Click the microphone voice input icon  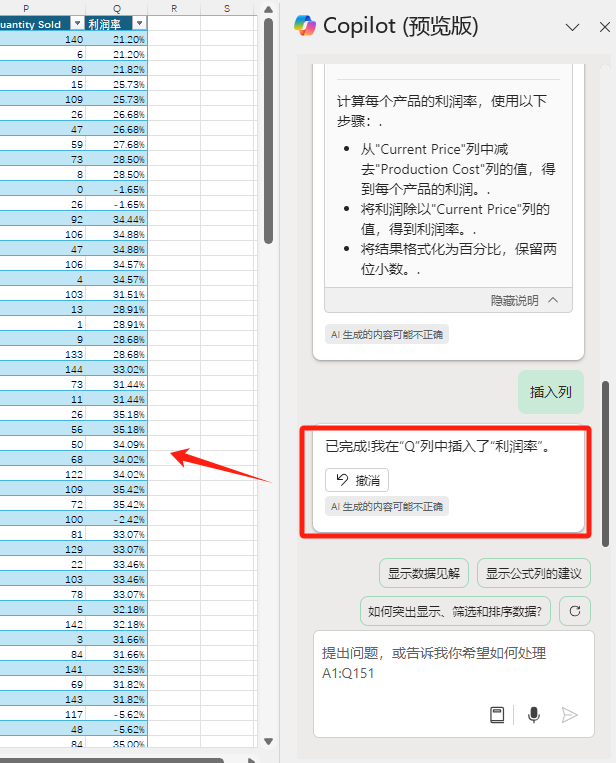(534, 714)
